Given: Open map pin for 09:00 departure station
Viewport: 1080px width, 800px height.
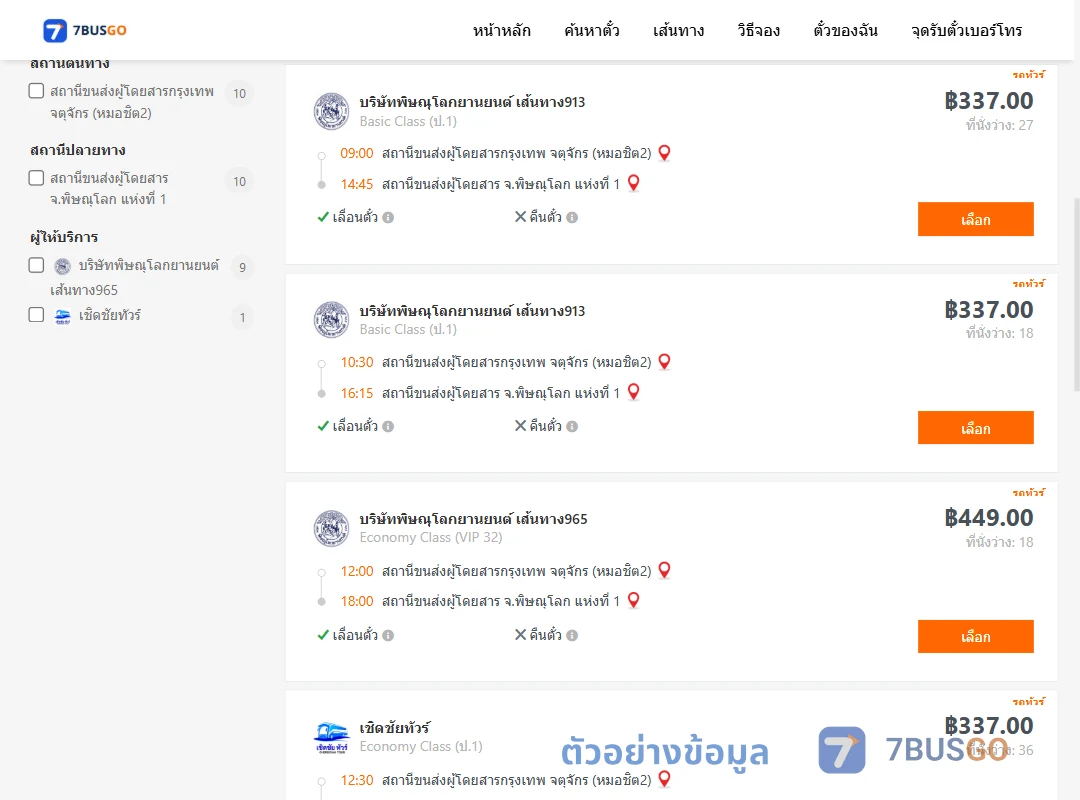Looking at the screenshot, I should coord(665,153).
